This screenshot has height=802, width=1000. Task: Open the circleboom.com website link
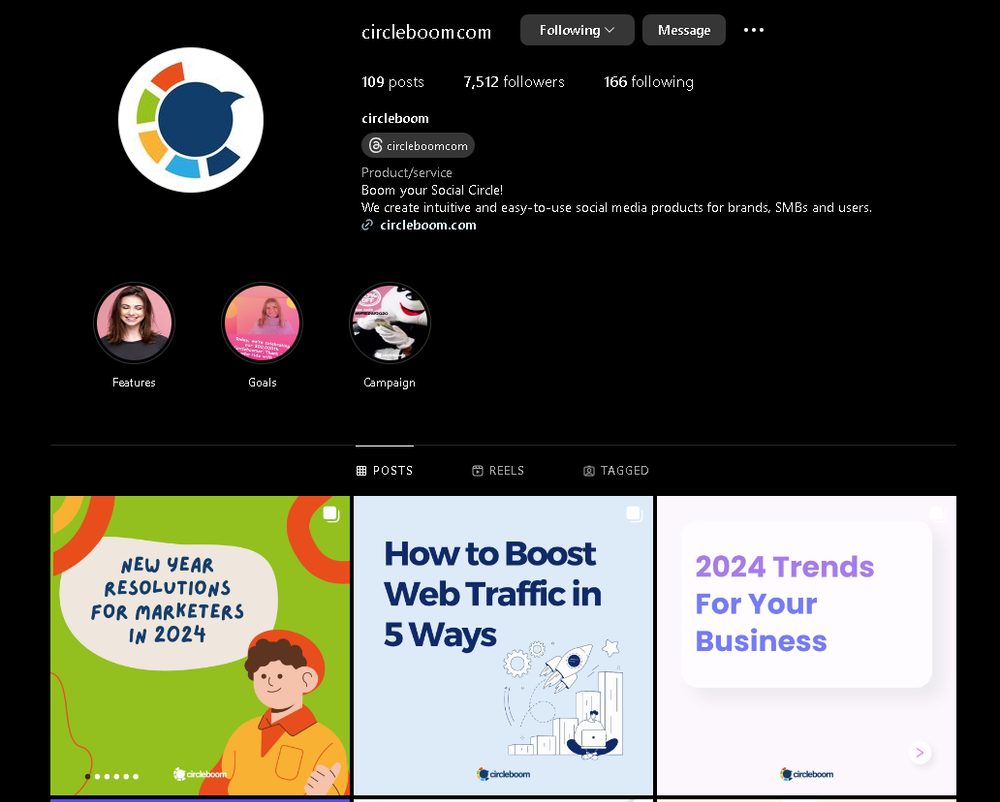[x=428, y=225]
